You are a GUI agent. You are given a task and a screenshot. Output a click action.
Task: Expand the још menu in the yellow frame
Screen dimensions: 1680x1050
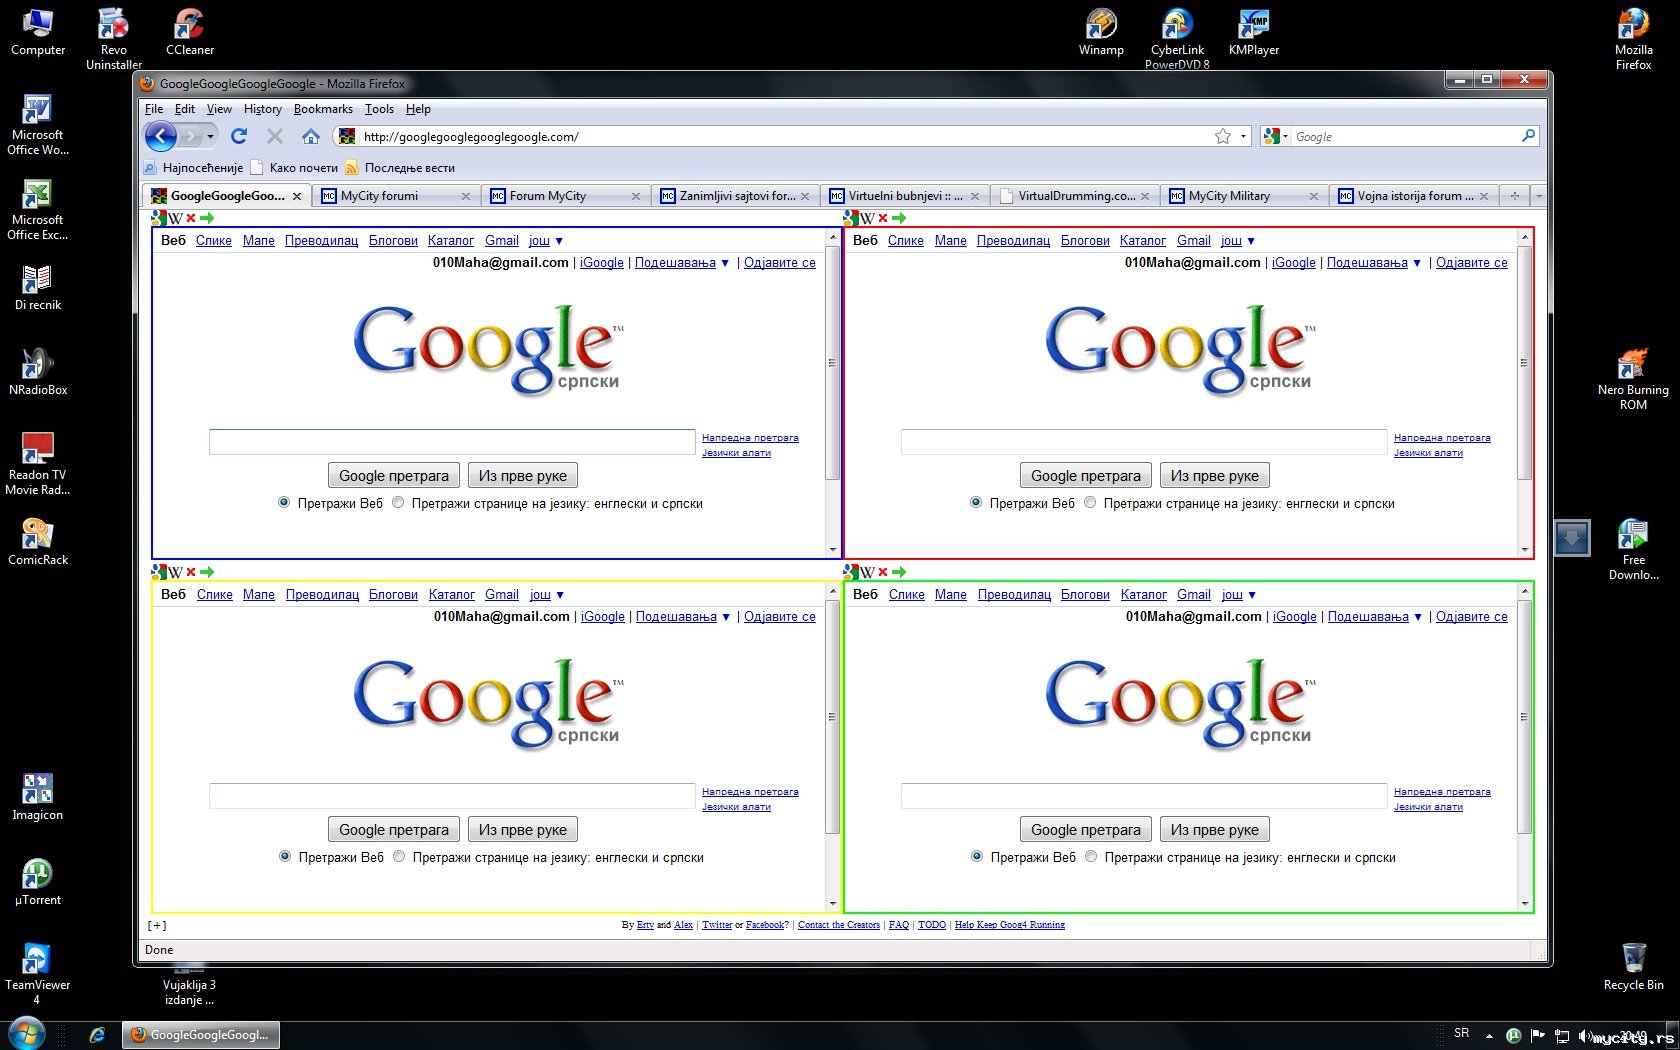547,595
